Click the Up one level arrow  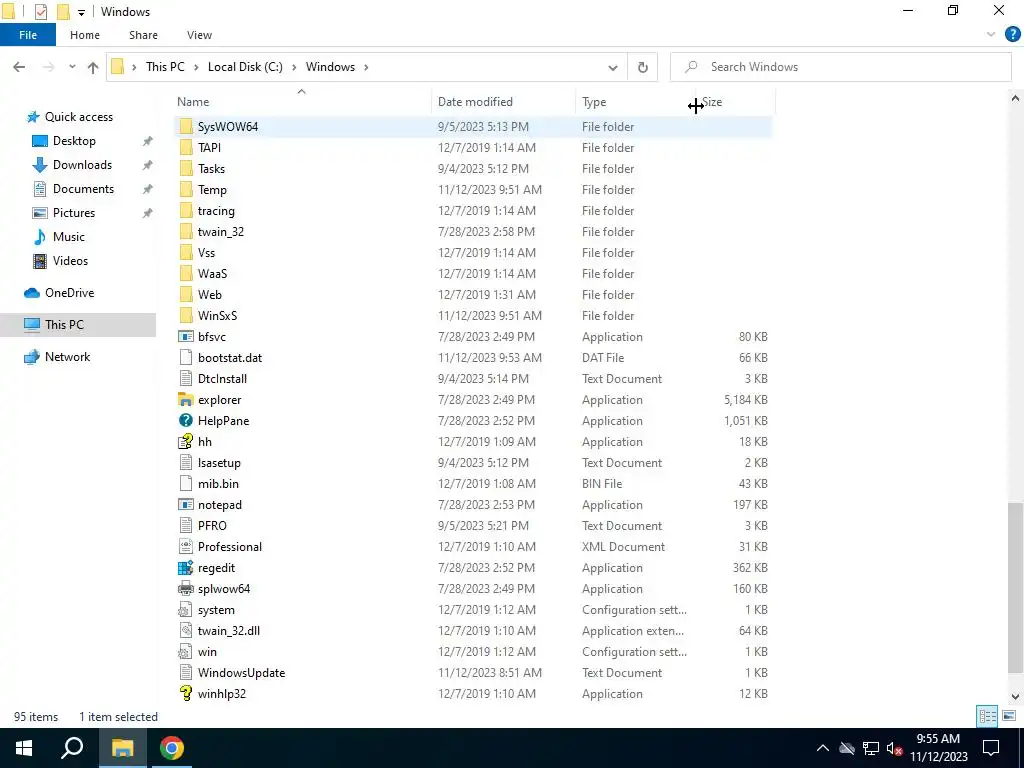(93, 67)
